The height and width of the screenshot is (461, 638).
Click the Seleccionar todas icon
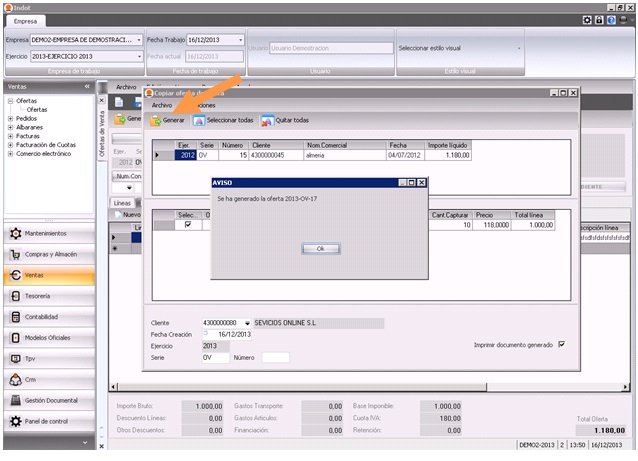(199, 120)
